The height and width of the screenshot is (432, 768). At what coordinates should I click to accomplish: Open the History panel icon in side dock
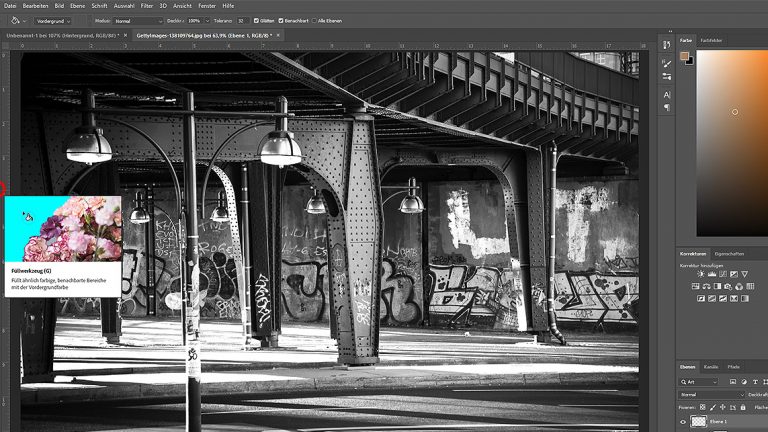666,44
